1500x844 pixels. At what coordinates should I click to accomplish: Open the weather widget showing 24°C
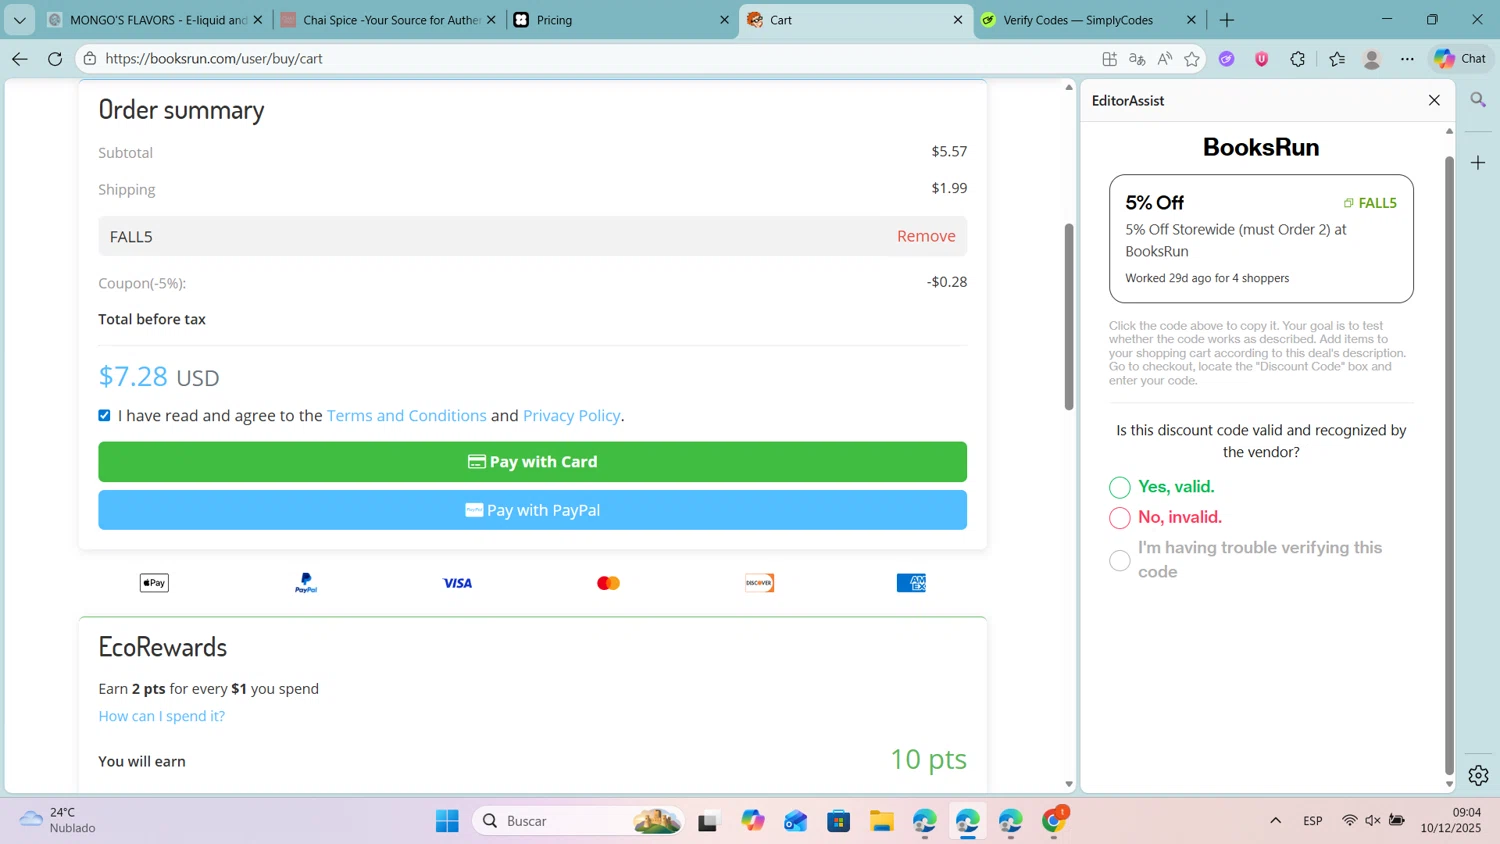point(58,820)
